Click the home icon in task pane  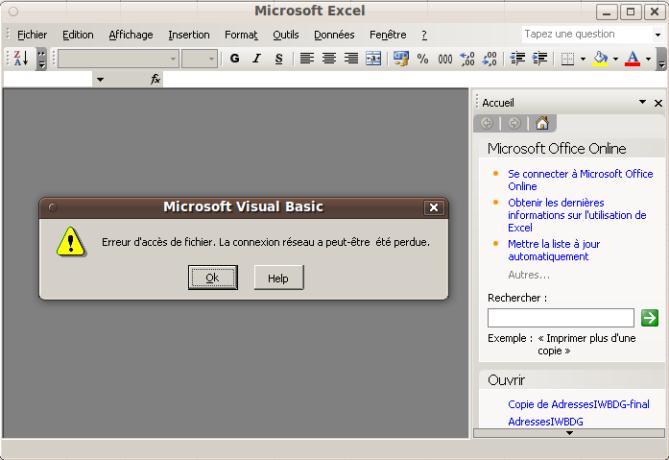[542, 123]
